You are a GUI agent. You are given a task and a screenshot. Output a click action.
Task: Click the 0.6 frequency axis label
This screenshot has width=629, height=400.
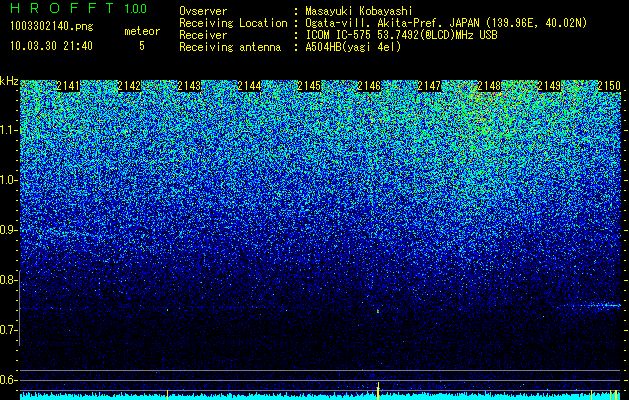8,380
